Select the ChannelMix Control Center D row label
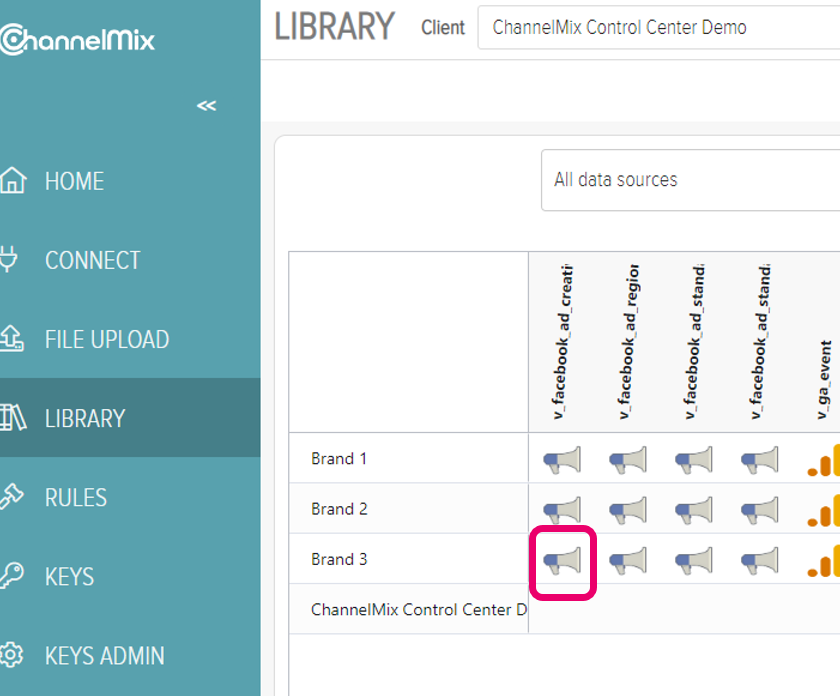The image size is (840, 696). pyautogui.click(x=419, y=610)
